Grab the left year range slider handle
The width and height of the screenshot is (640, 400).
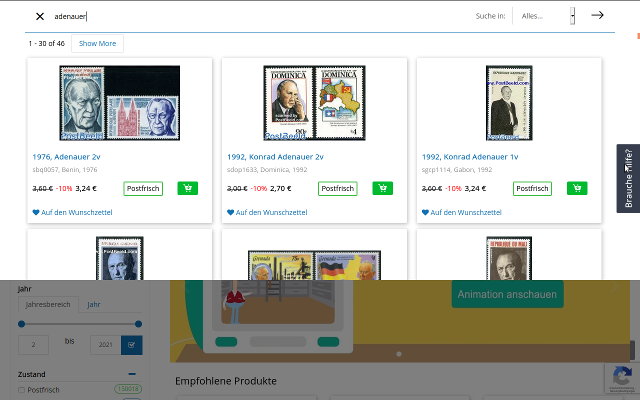(x=25, y=323)
